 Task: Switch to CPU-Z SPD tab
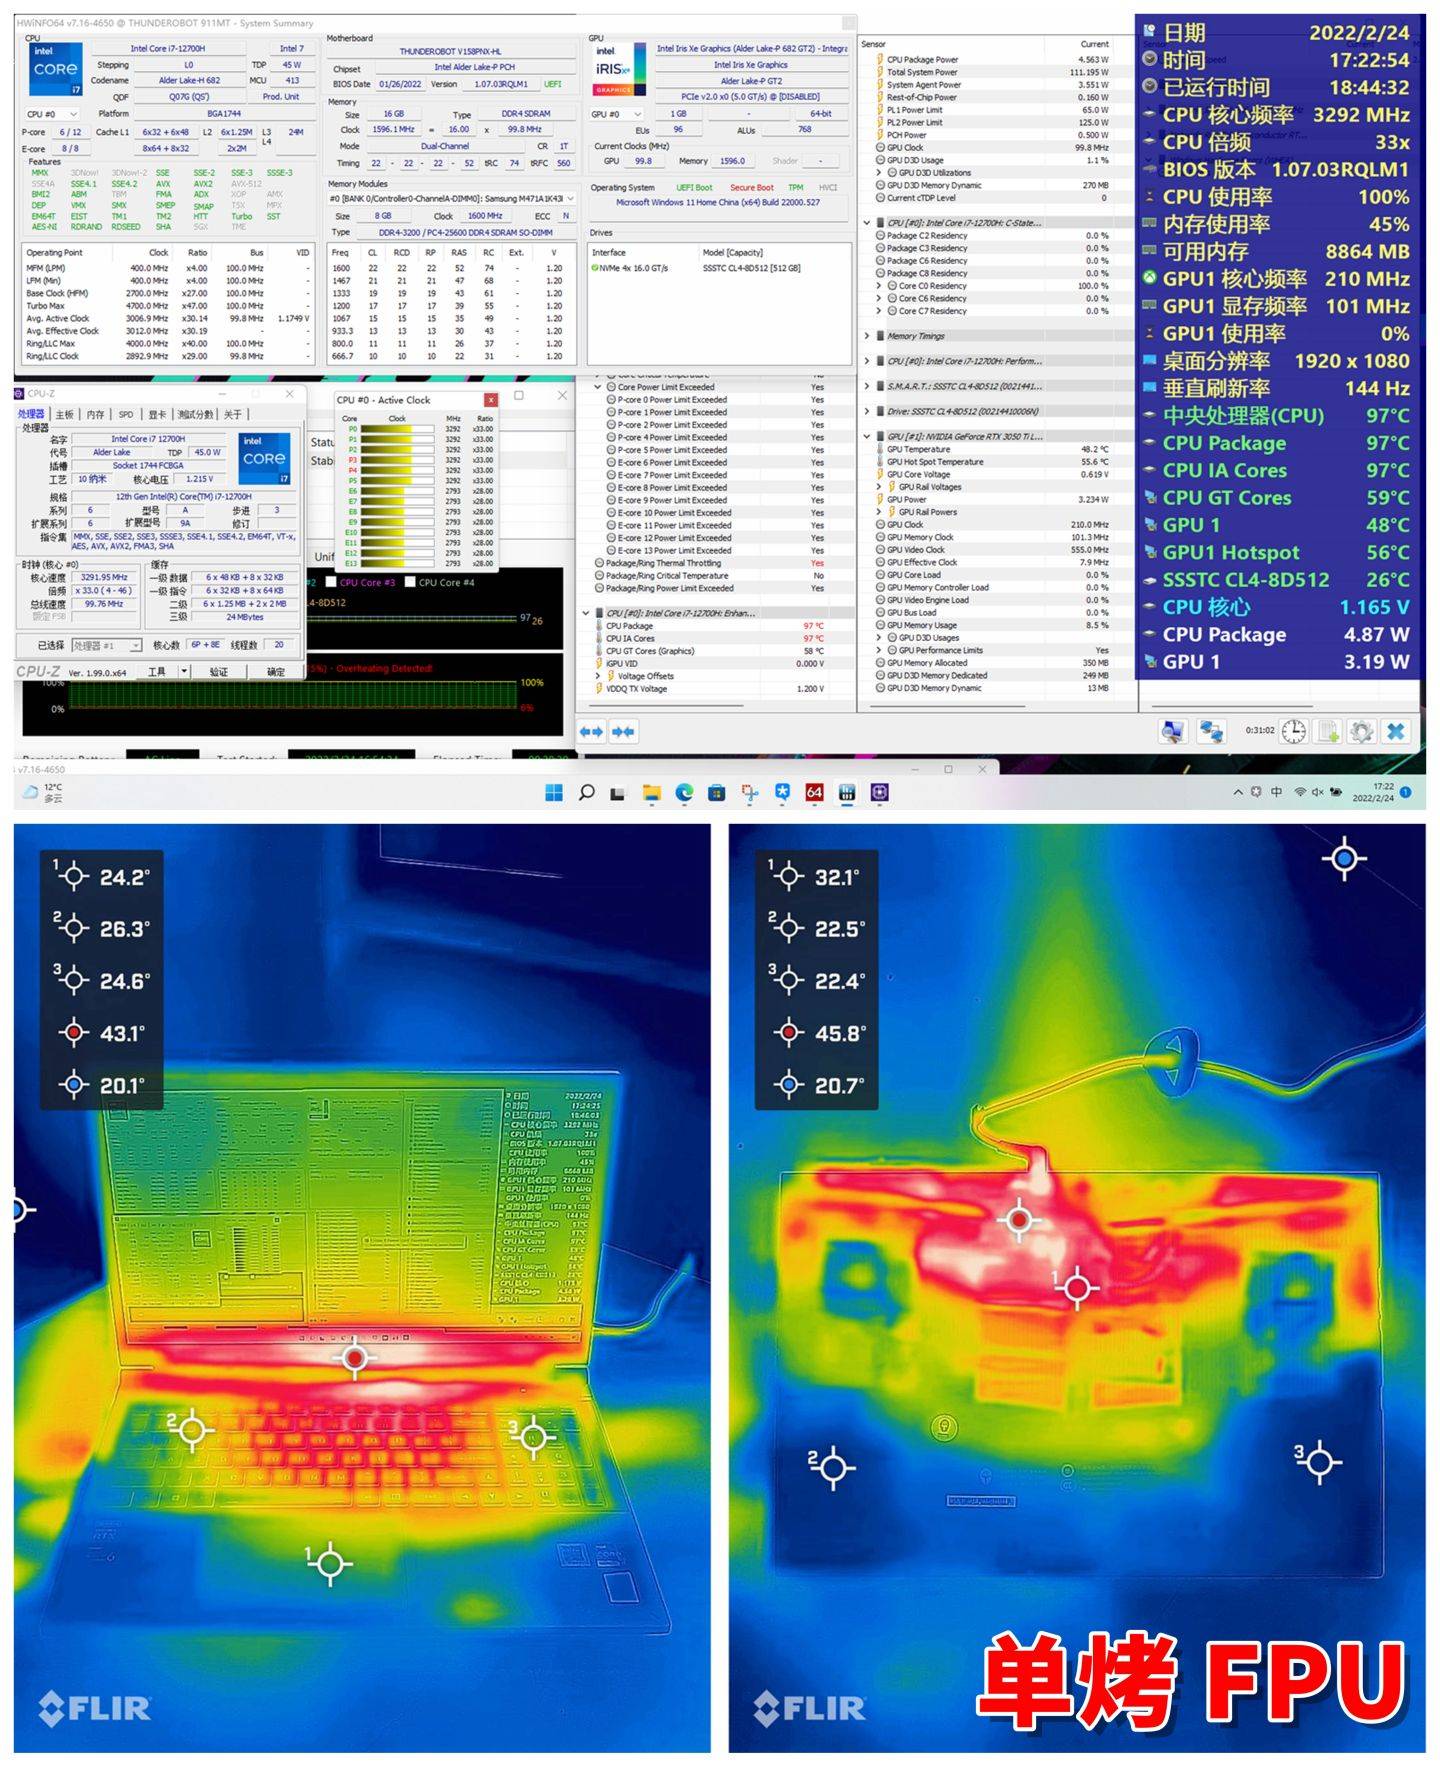pyautogui.click(x=126, y=414)
